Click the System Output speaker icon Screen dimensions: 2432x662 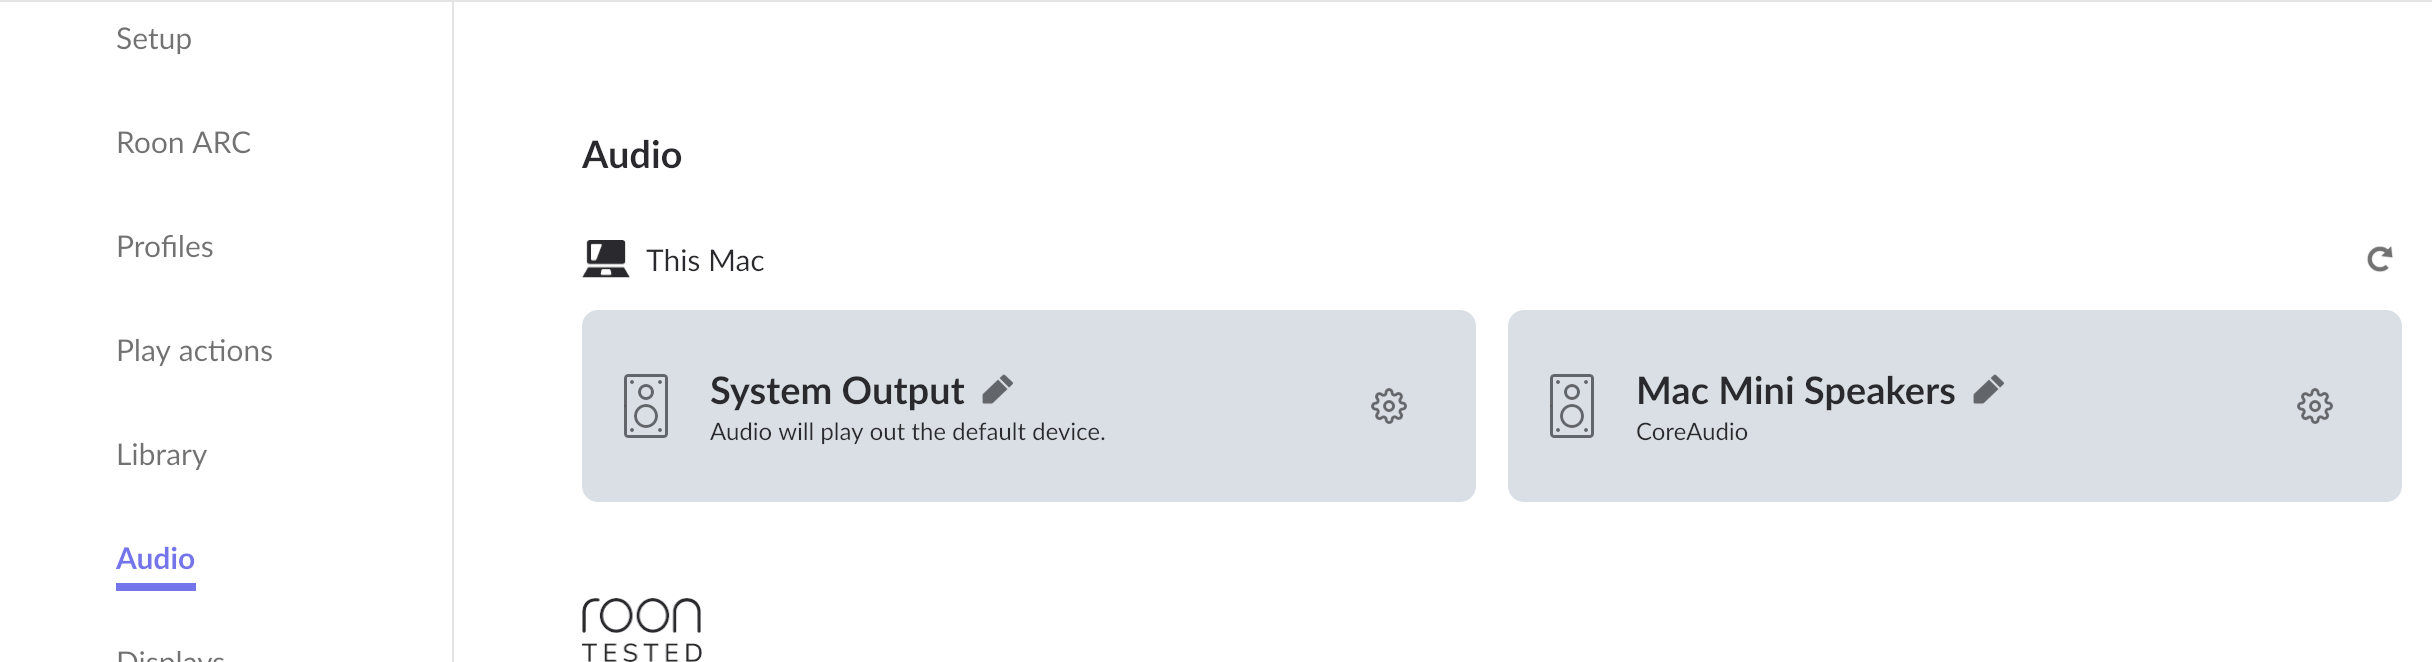(646, 406)
